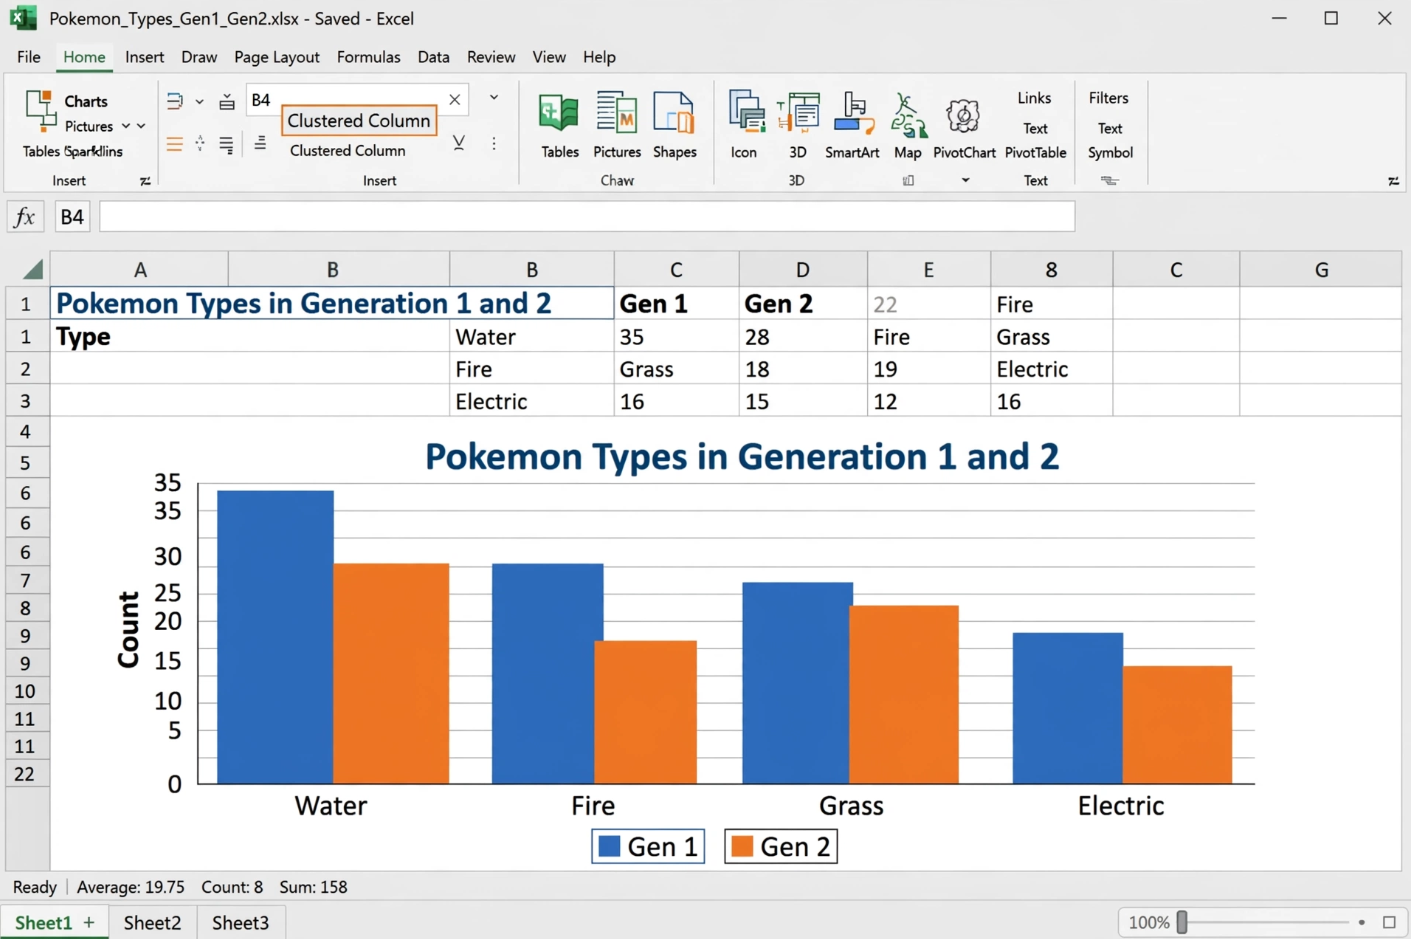Insert a SmartArt graphic
Screen dimensions: 1411x939
(x=853, y=114)
